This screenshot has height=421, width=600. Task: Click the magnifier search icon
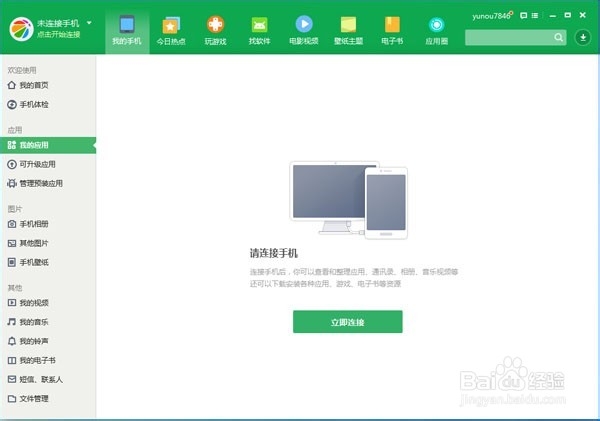click(559, 38)
